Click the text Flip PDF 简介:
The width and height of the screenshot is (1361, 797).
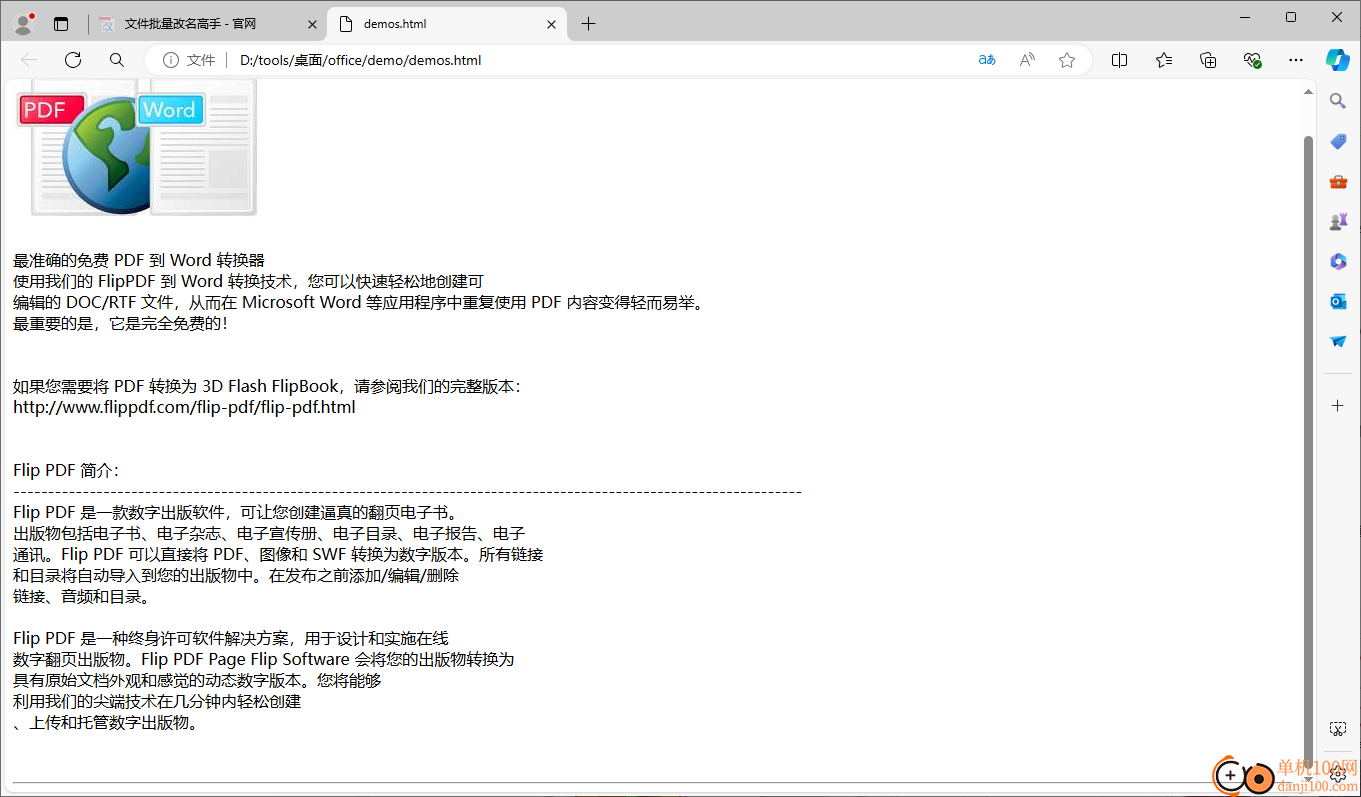(66, 470)
